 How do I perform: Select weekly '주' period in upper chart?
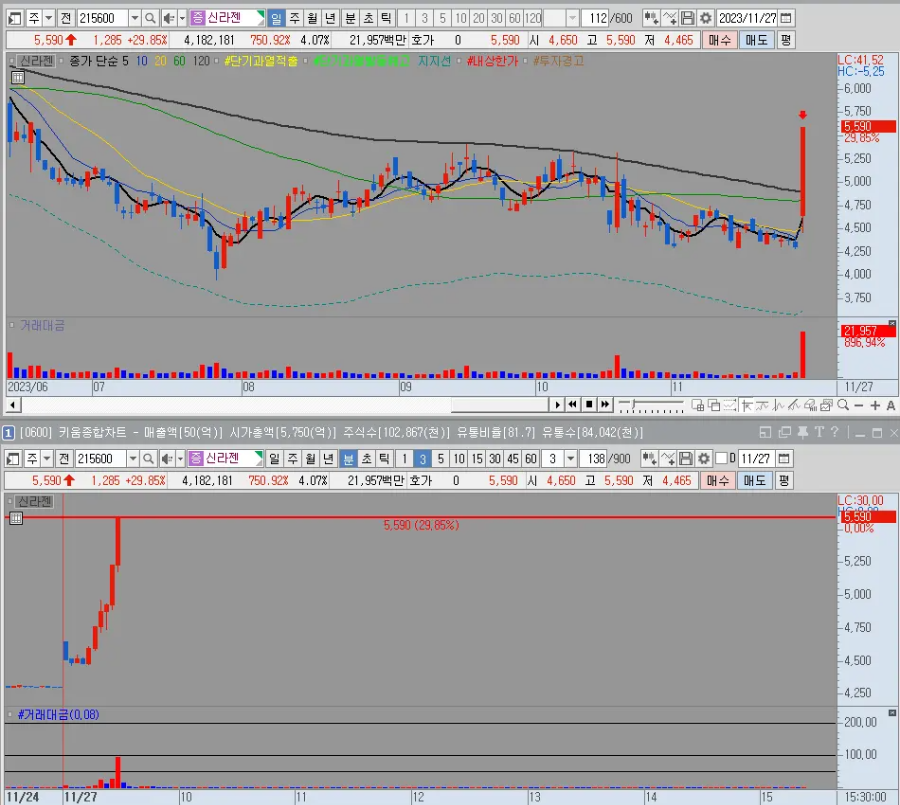tap(294, 18)
